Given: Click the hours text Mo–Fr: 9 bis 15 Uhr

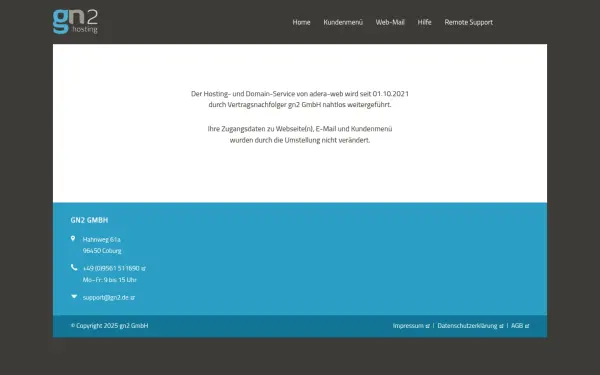Looking at the screenshot, I should click(110, 280).
